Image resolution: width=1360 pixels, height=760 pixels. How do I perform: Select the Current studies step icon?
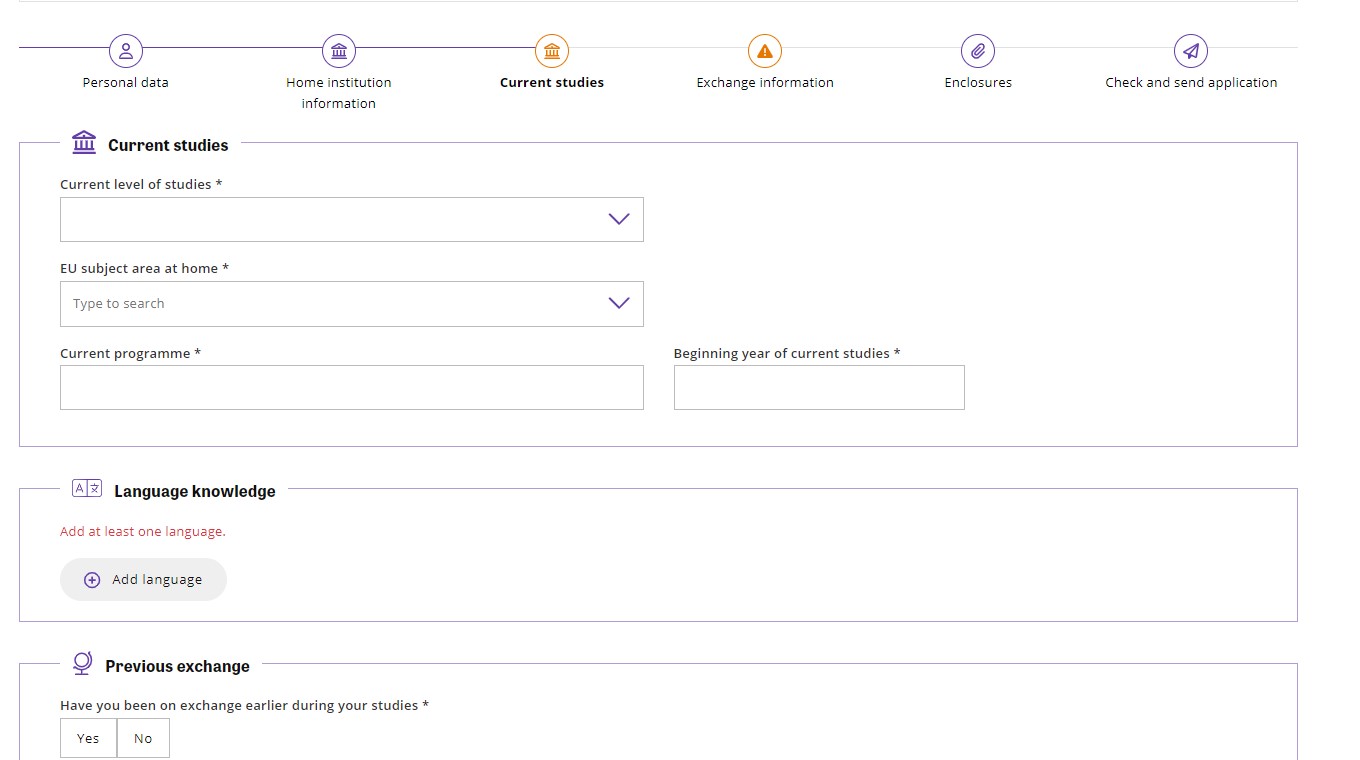click(552, 50)
